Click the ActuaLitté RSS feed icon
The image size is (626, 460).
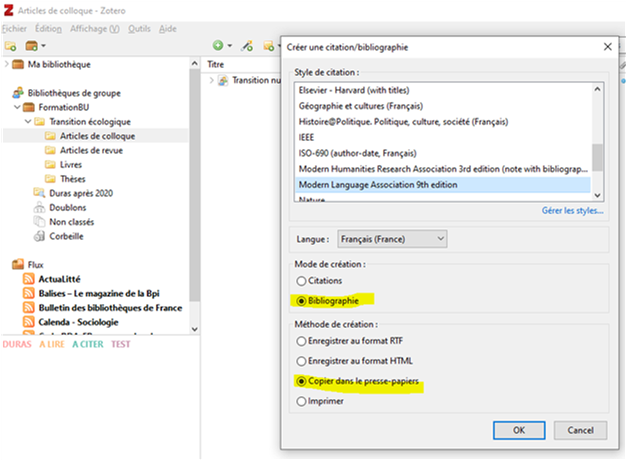click(28, 279)
